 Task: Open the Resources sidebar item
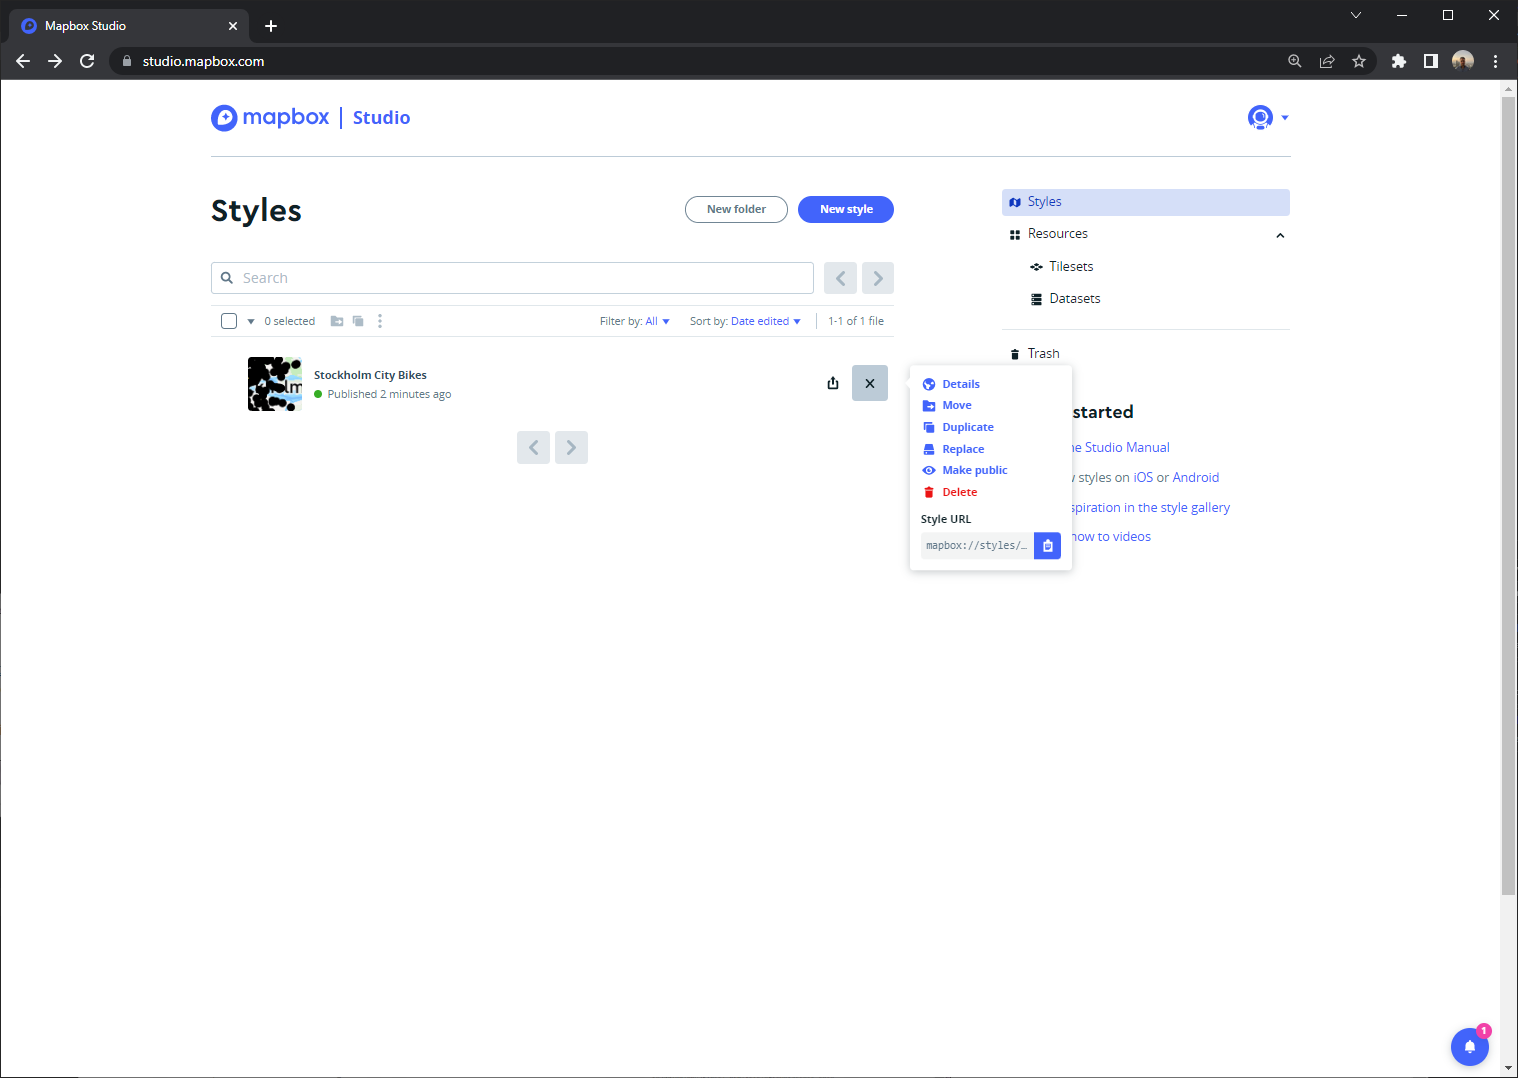(x=1057, y=234)
